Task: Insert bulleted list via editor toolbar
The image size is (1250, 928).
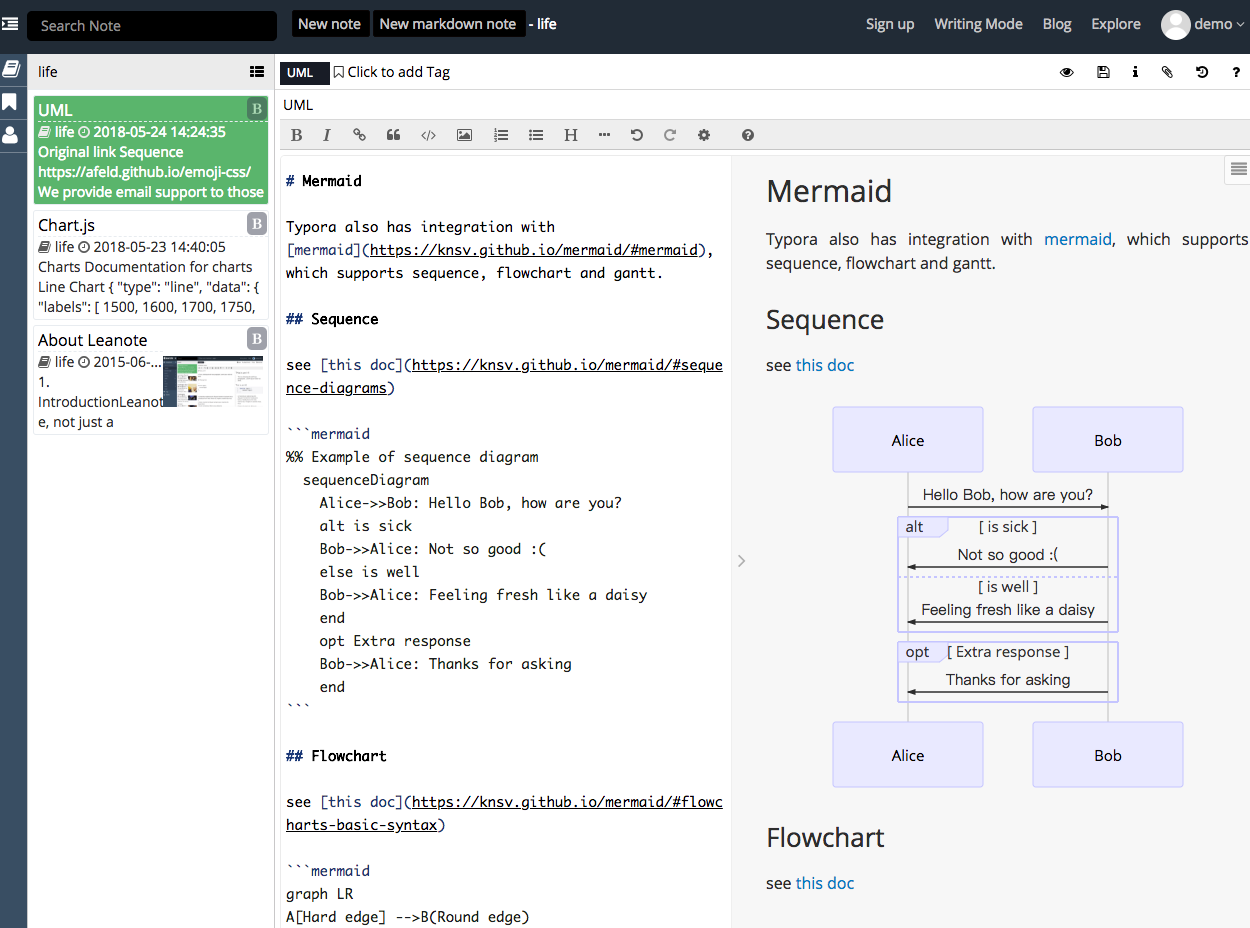Action: pyautogui.click(x=536, y=135)
